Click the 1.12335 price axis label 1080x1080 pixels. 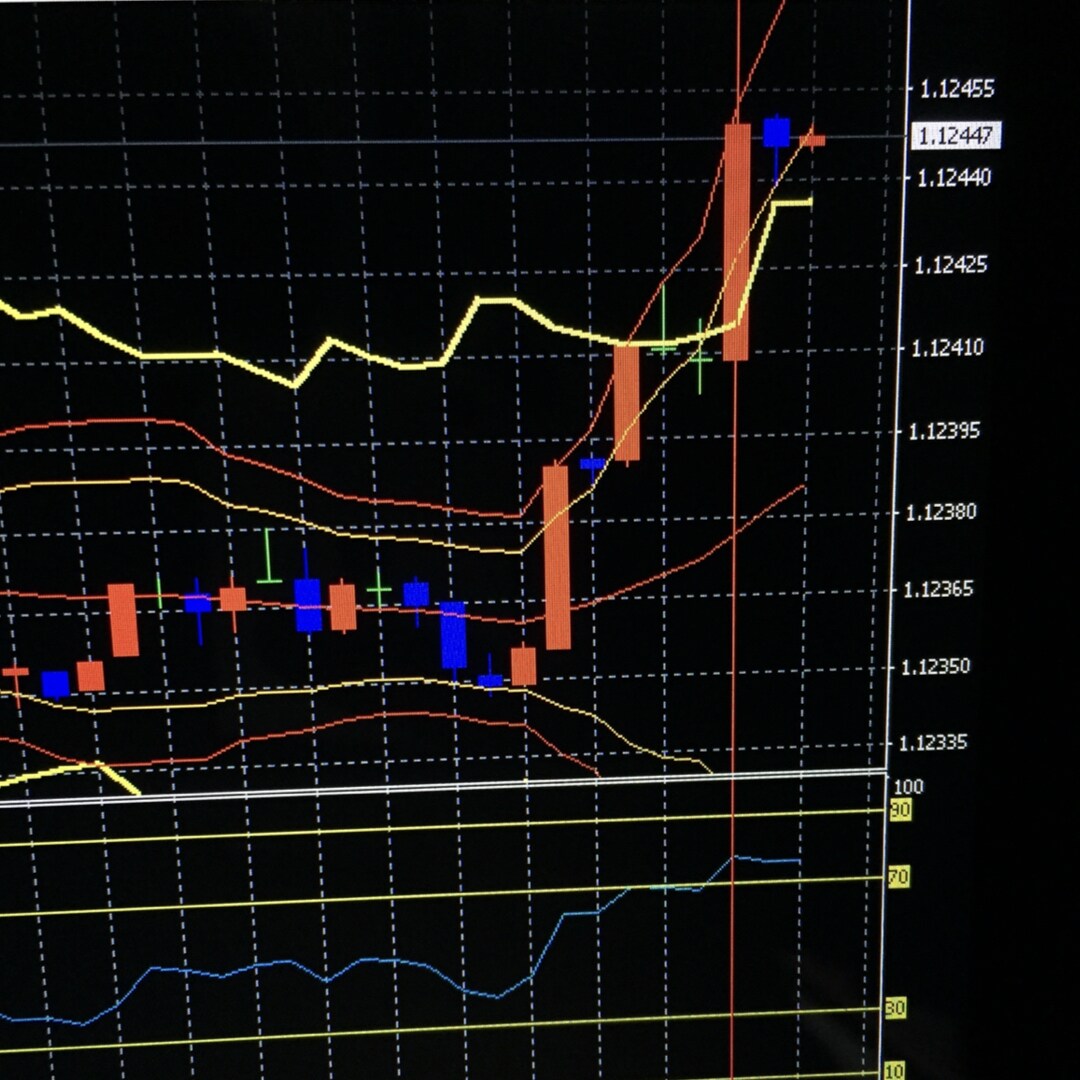933,742
